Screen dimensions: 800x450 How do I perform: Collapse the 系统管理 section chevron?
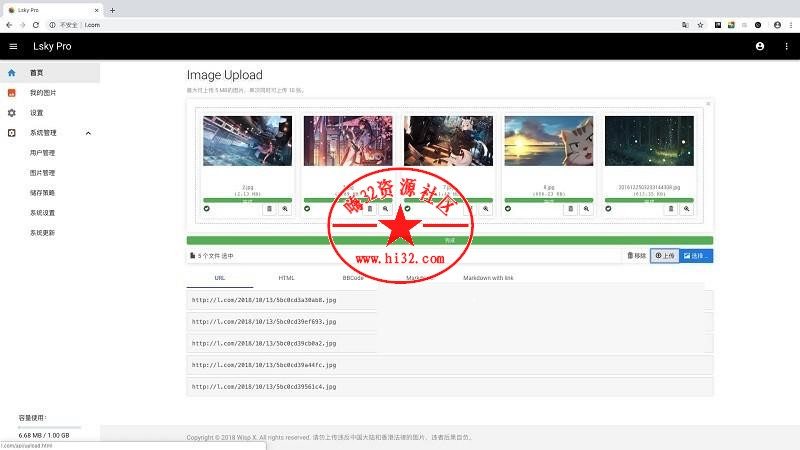(x=88, y=133)
